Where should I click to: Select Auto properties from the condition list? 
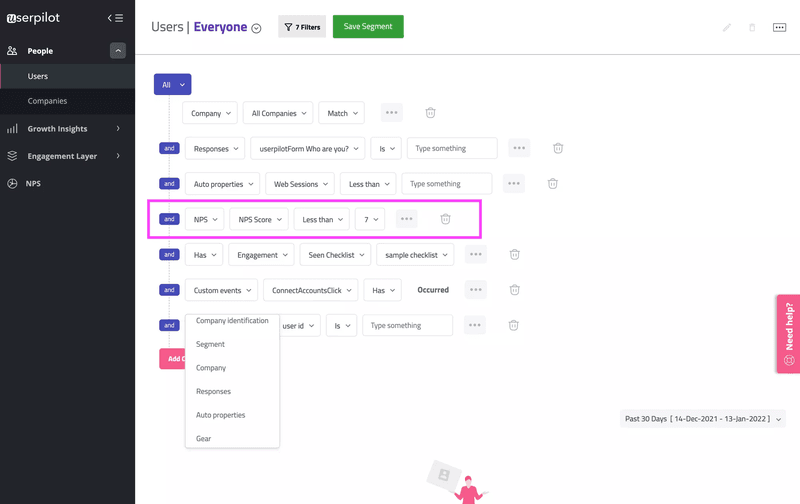[220, 415]
